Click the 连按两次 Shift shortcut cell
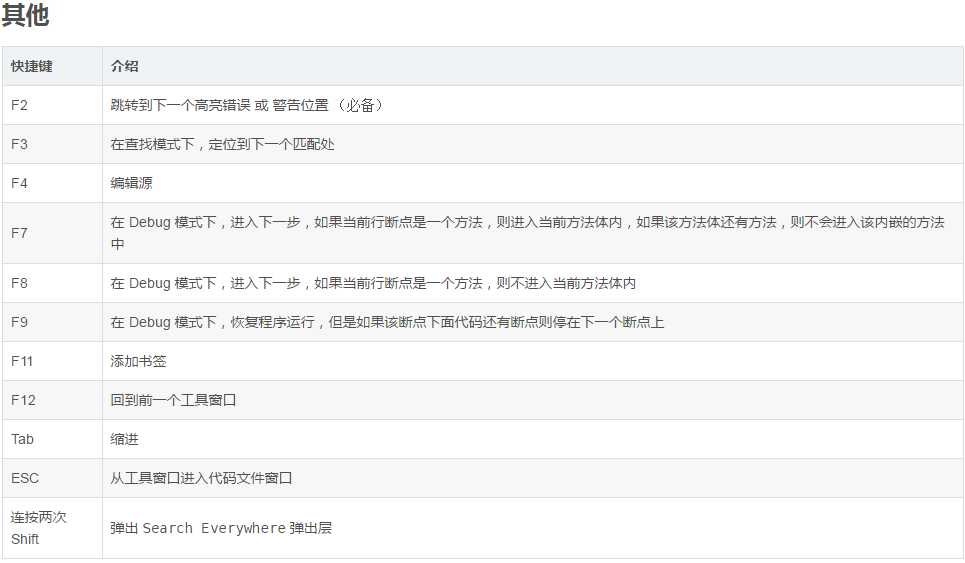Screen dimensions: 965x563 [x=38, y=528]
